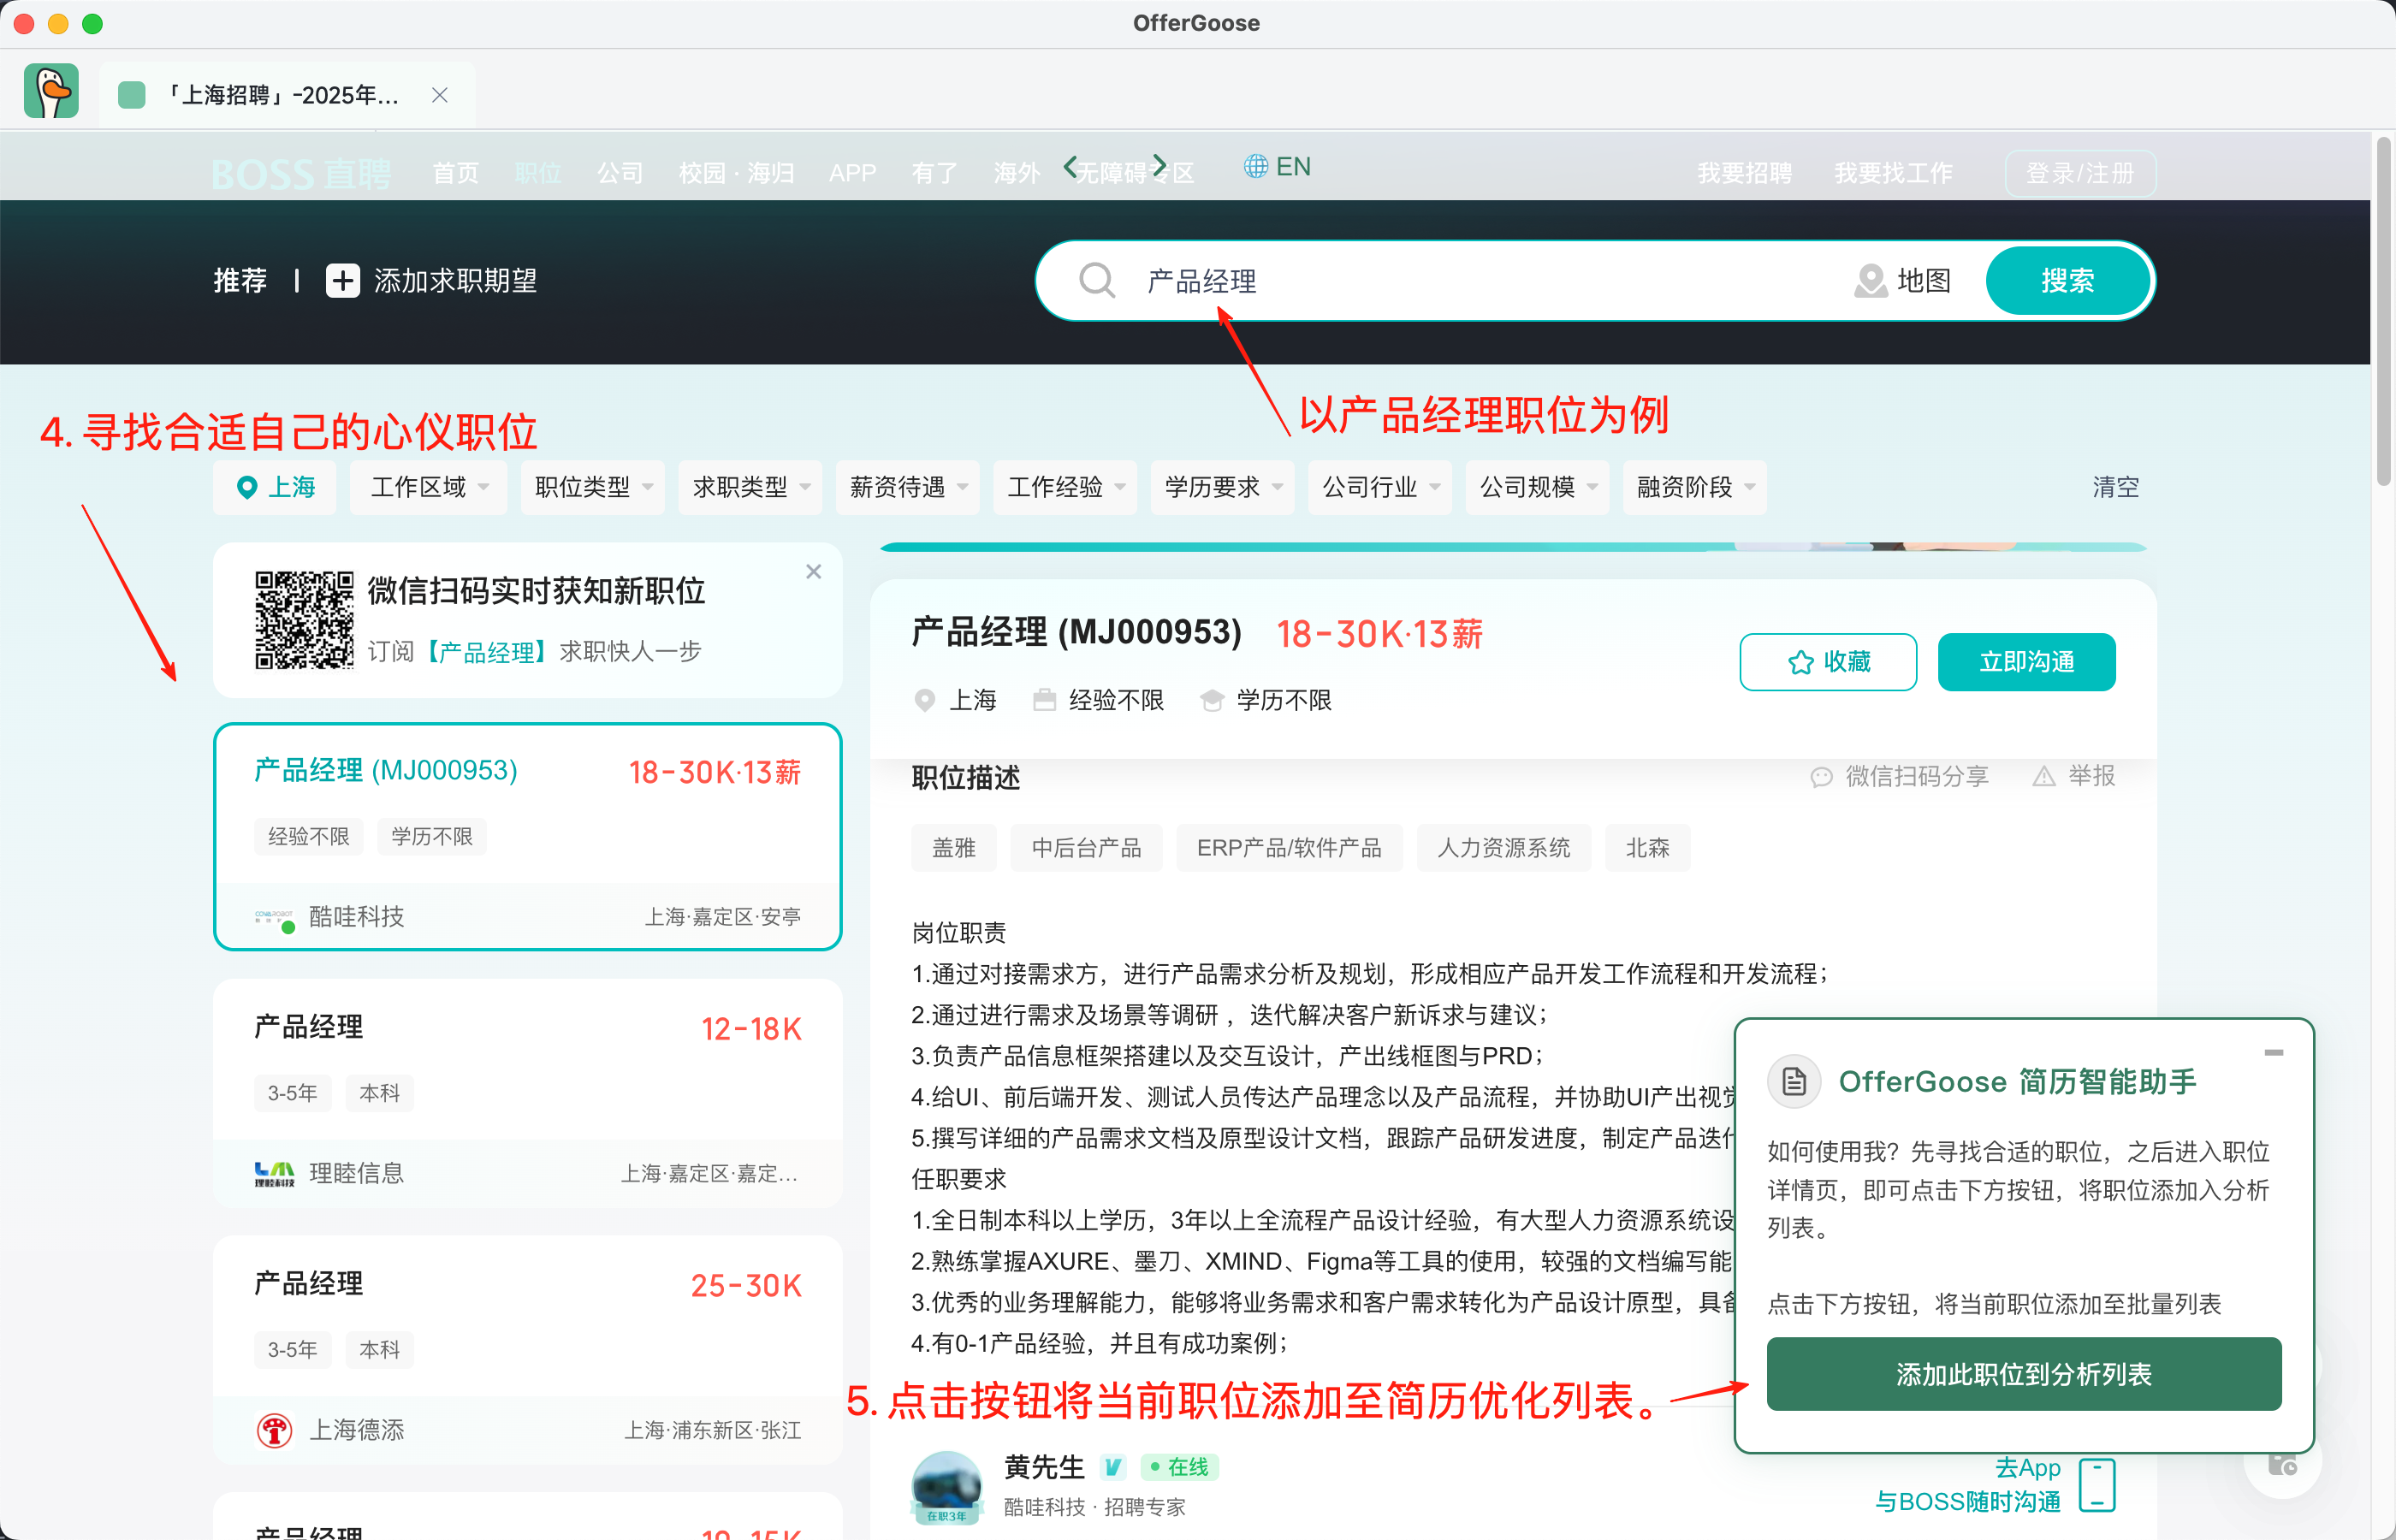Minimize the OfferGoose 简历智能助手 panel
The height and width of the screenshot is (1540, 2396).
[x=2273, y=1053]
